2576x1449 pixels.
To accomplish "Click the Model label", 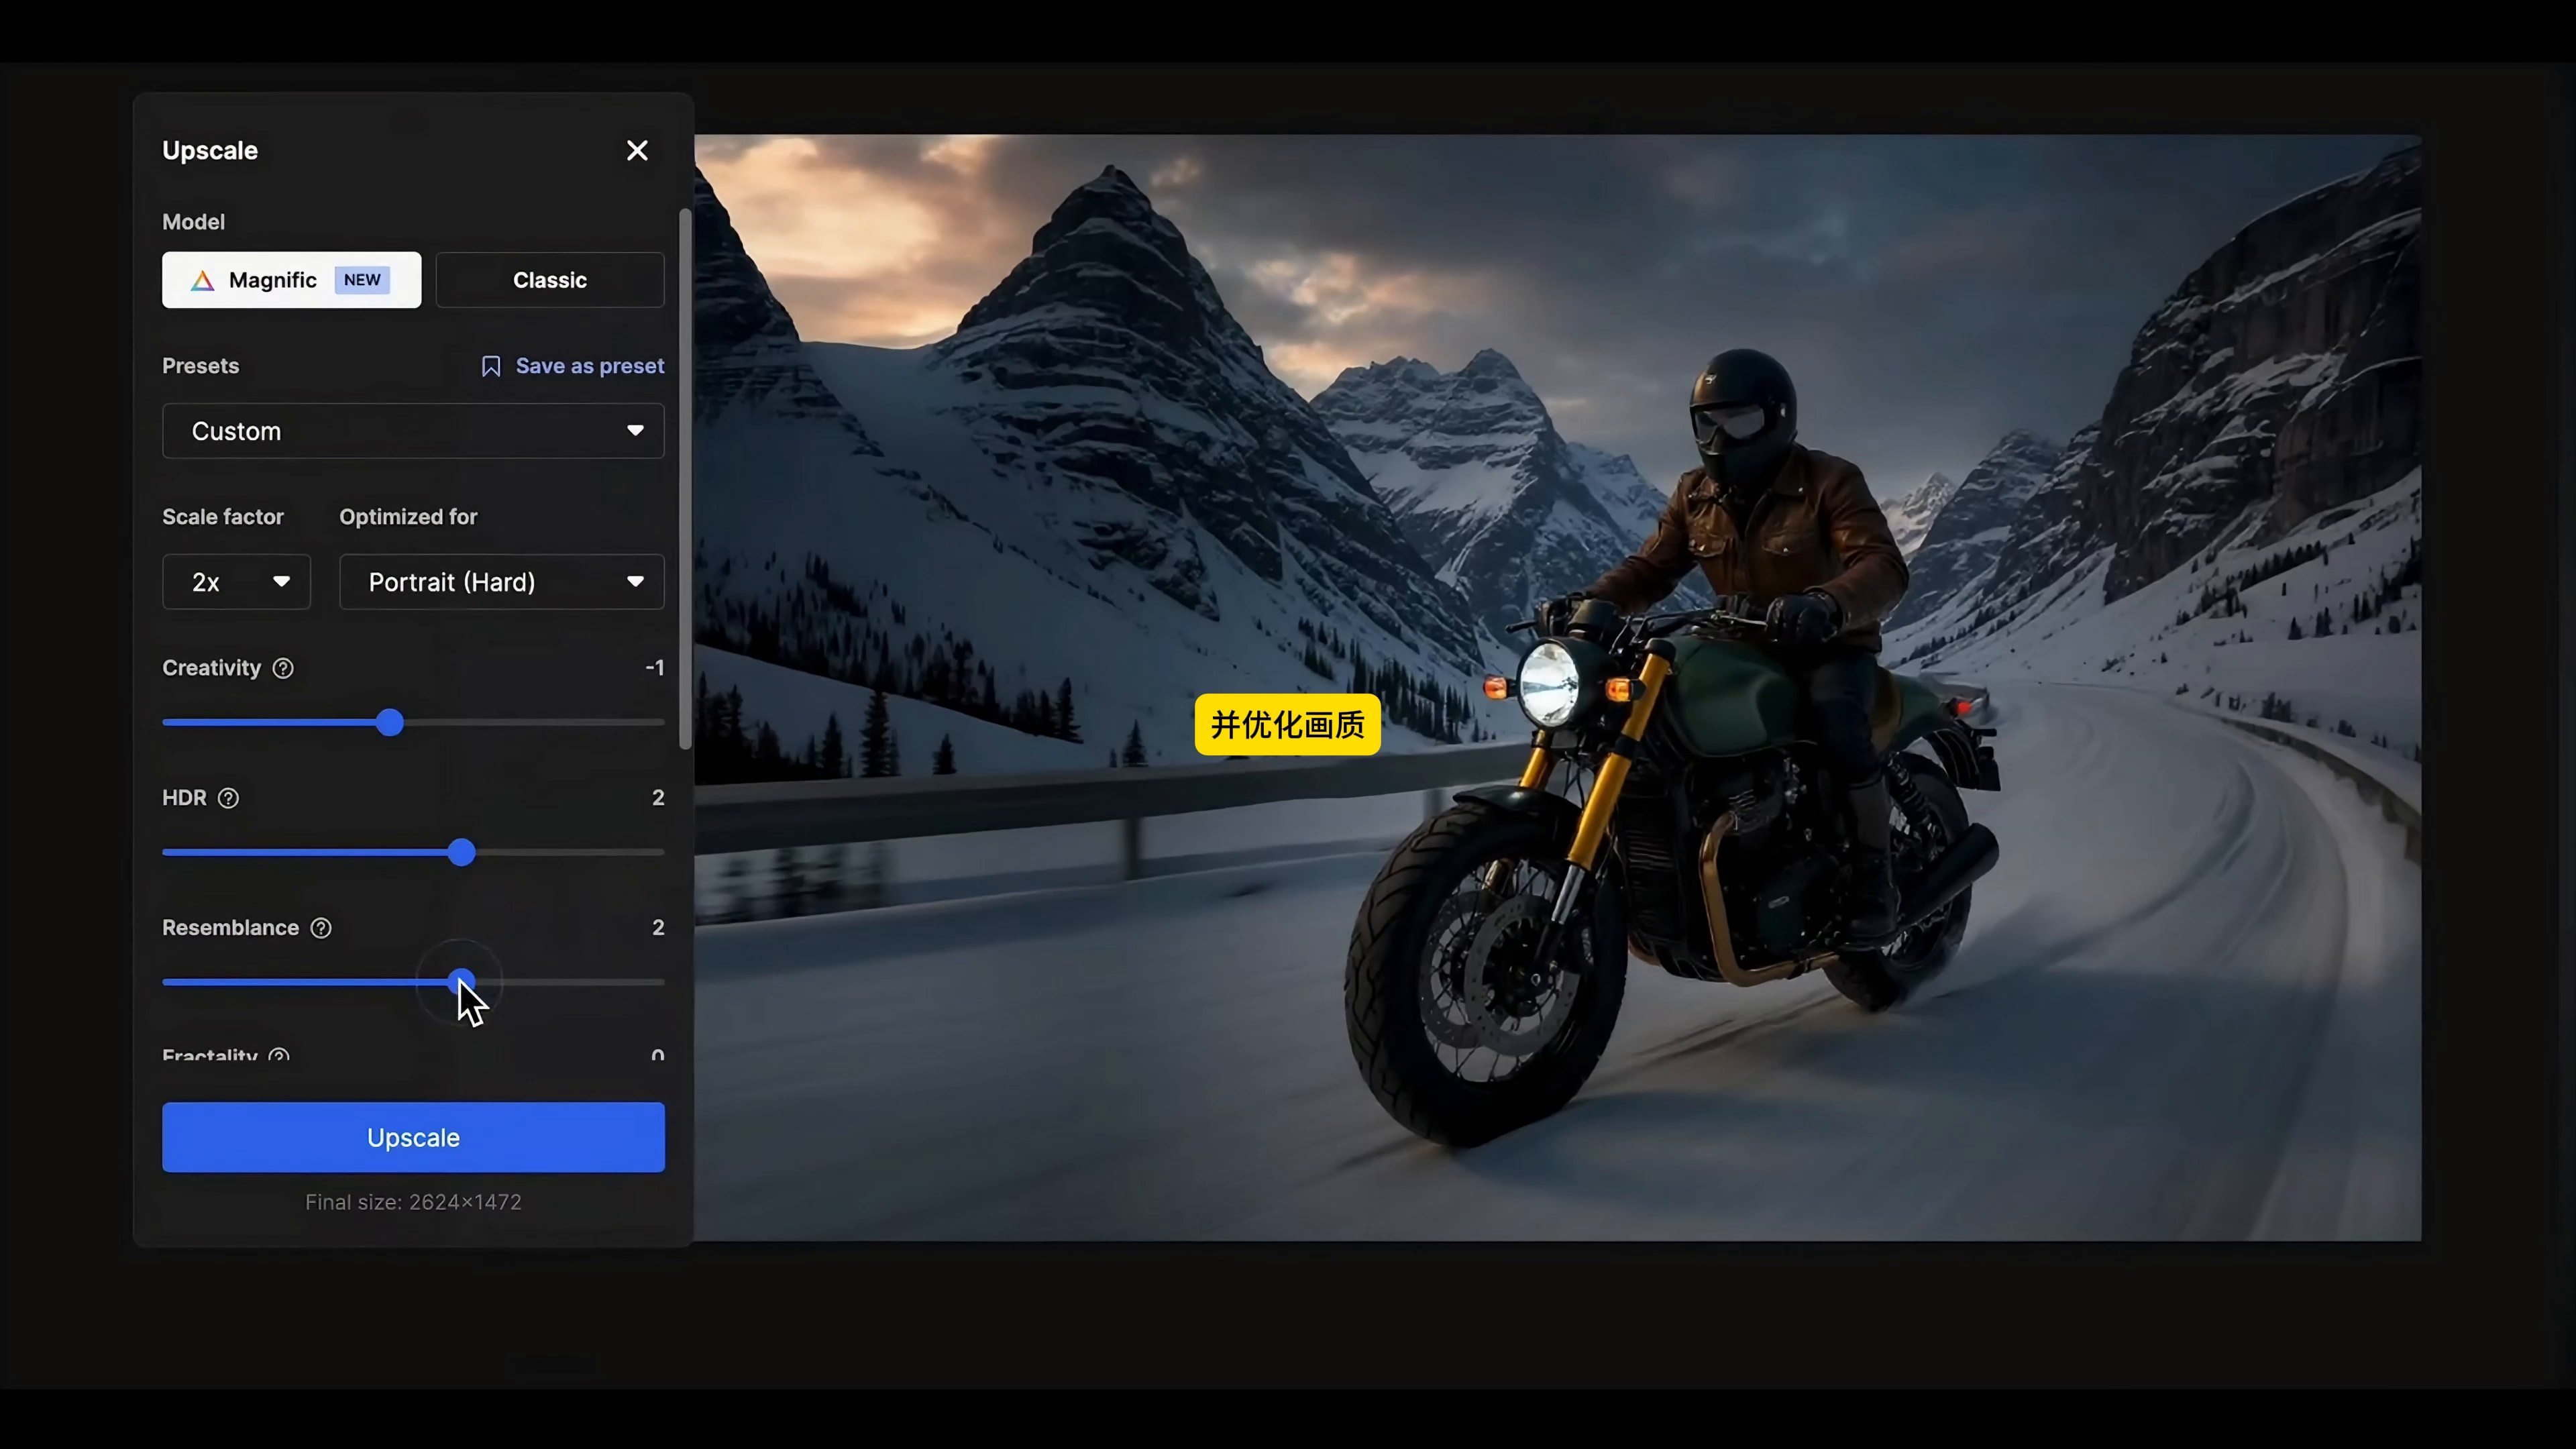I will pos(193,222).
